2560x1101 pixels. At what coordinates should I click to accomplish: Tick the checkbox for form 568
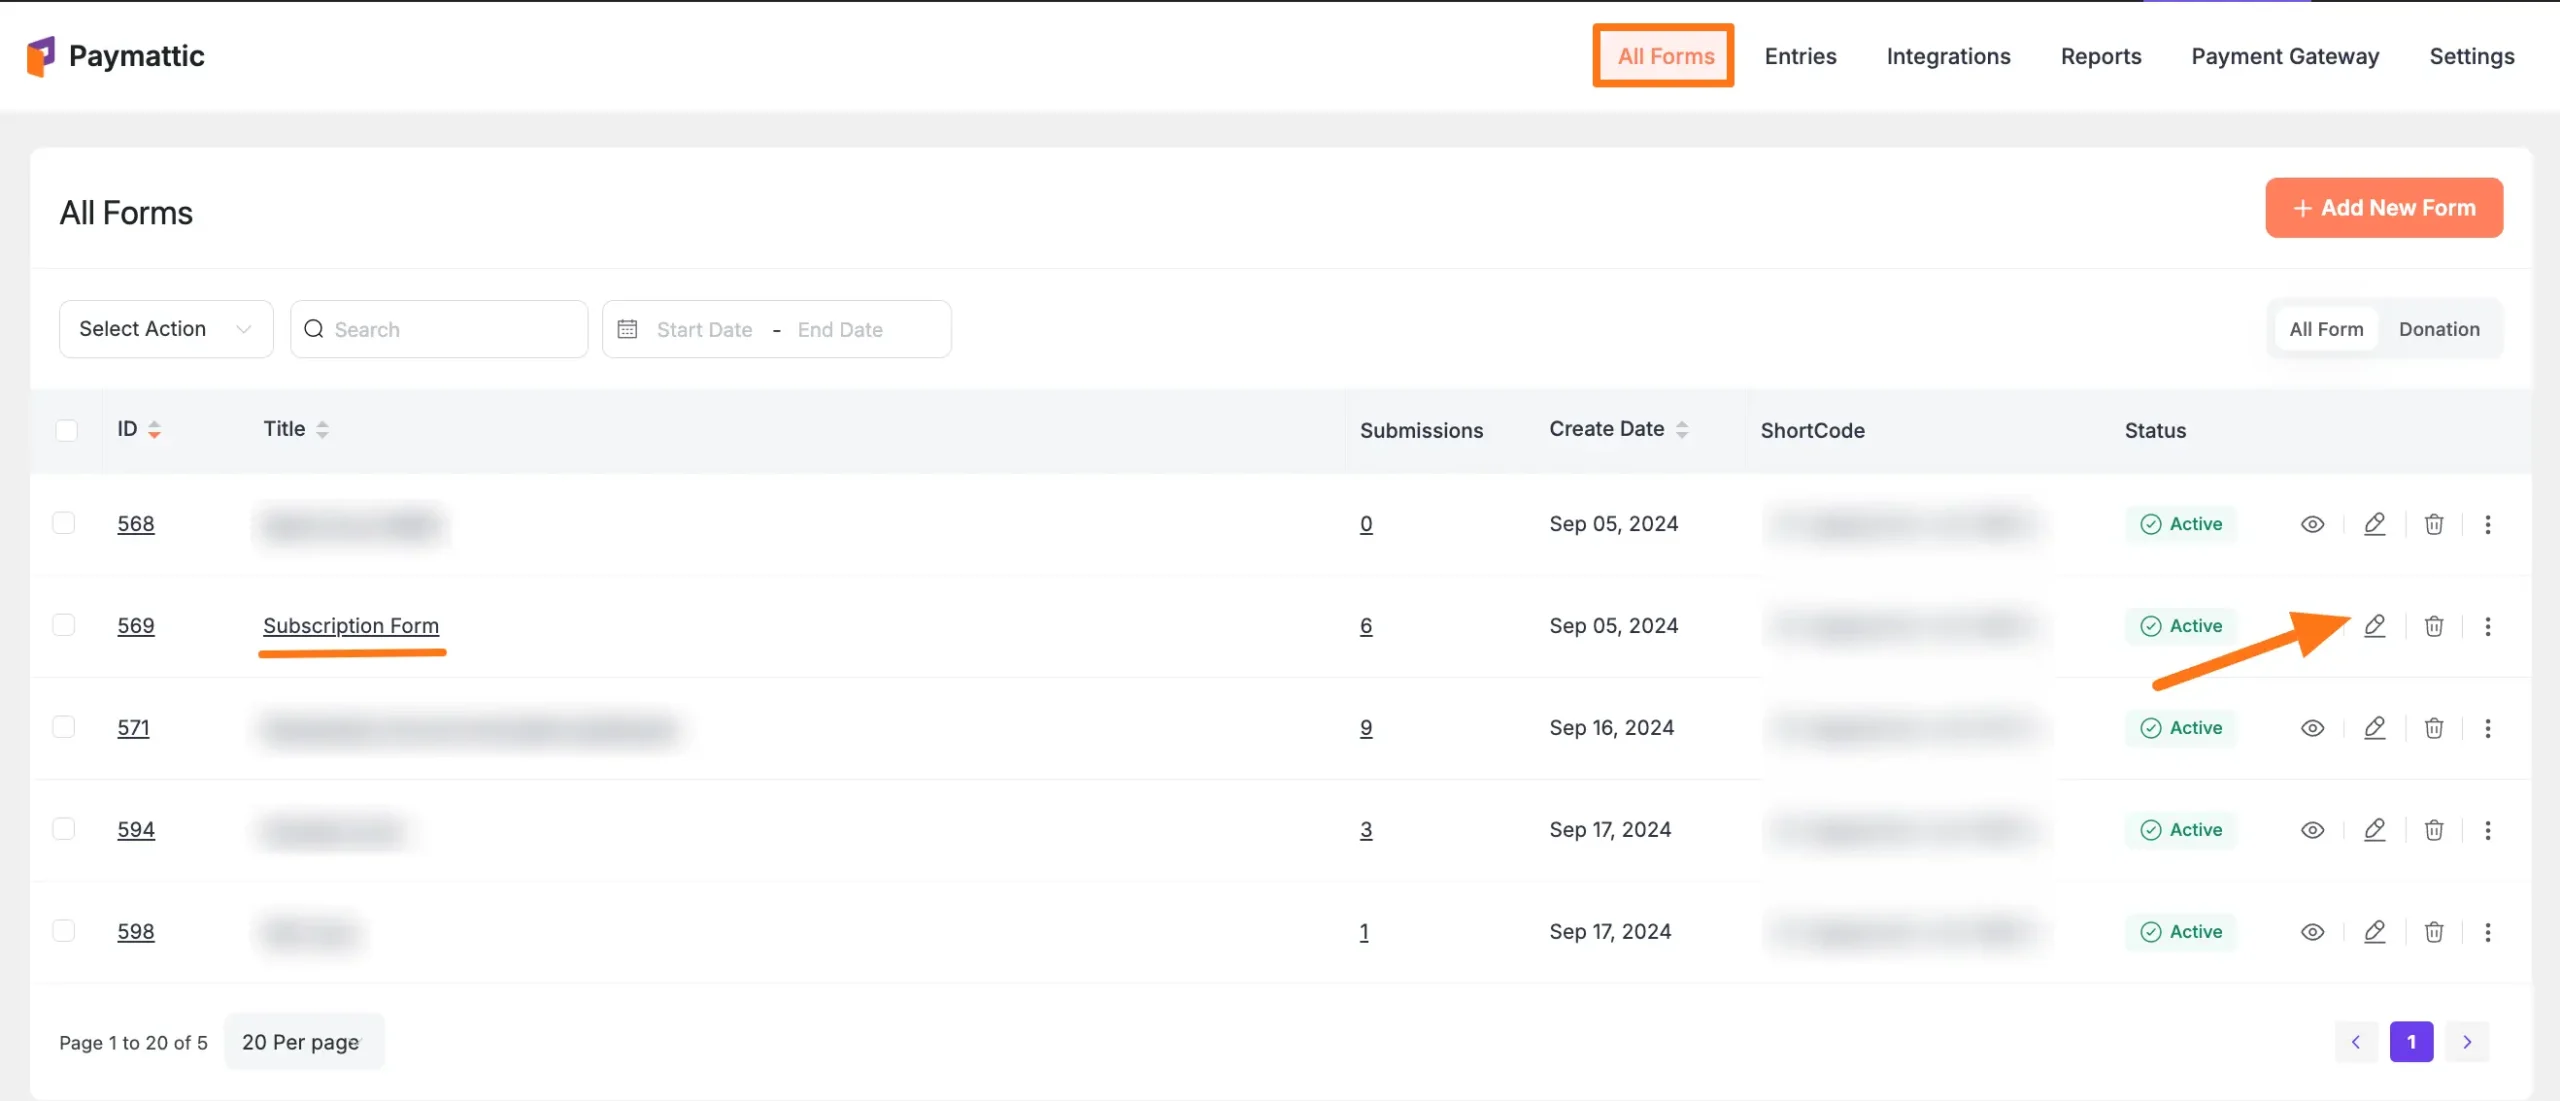tap(64, 523)
